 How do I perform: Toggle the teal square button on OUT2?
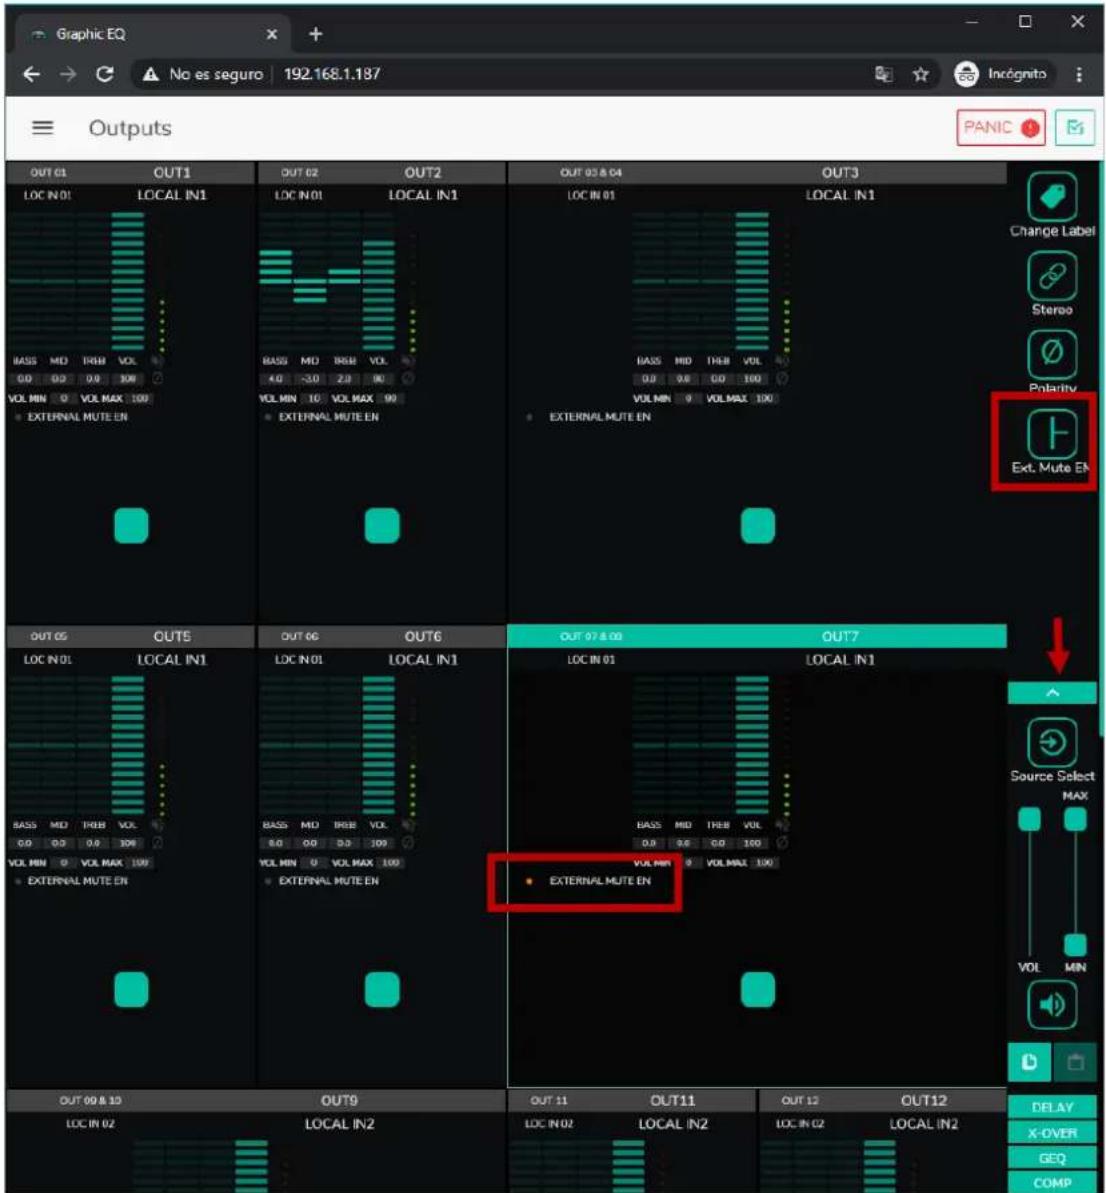(382, 526)
